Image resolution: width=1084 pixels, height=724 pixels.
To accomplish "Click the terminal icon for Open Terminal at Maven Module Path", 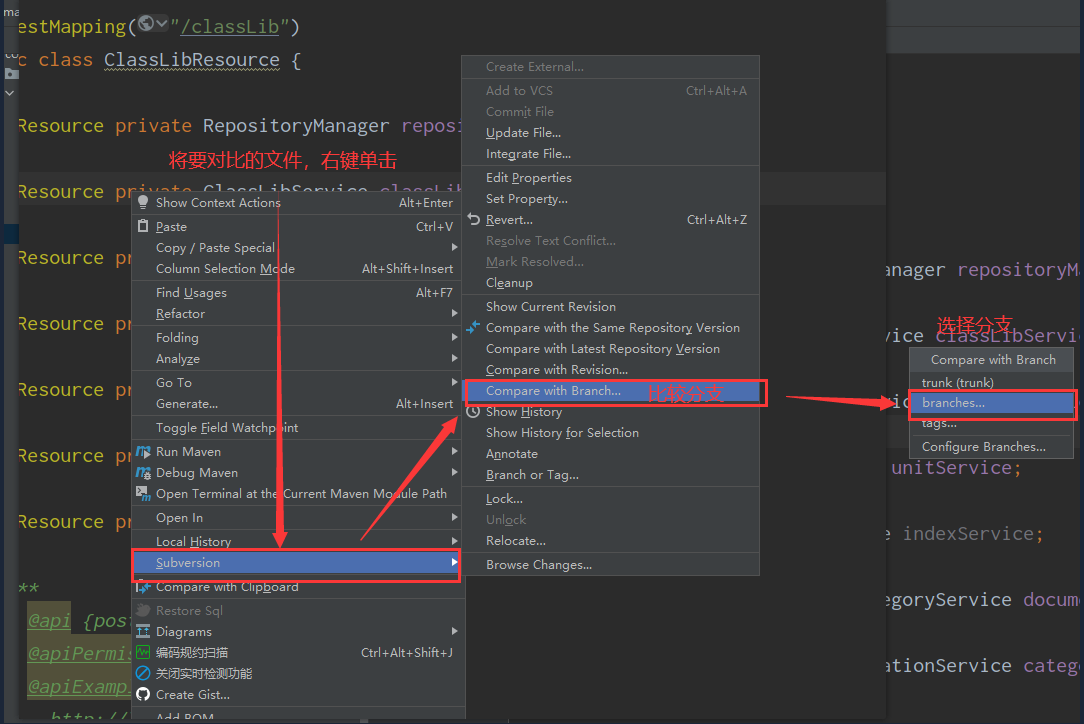I will [143, 493].
